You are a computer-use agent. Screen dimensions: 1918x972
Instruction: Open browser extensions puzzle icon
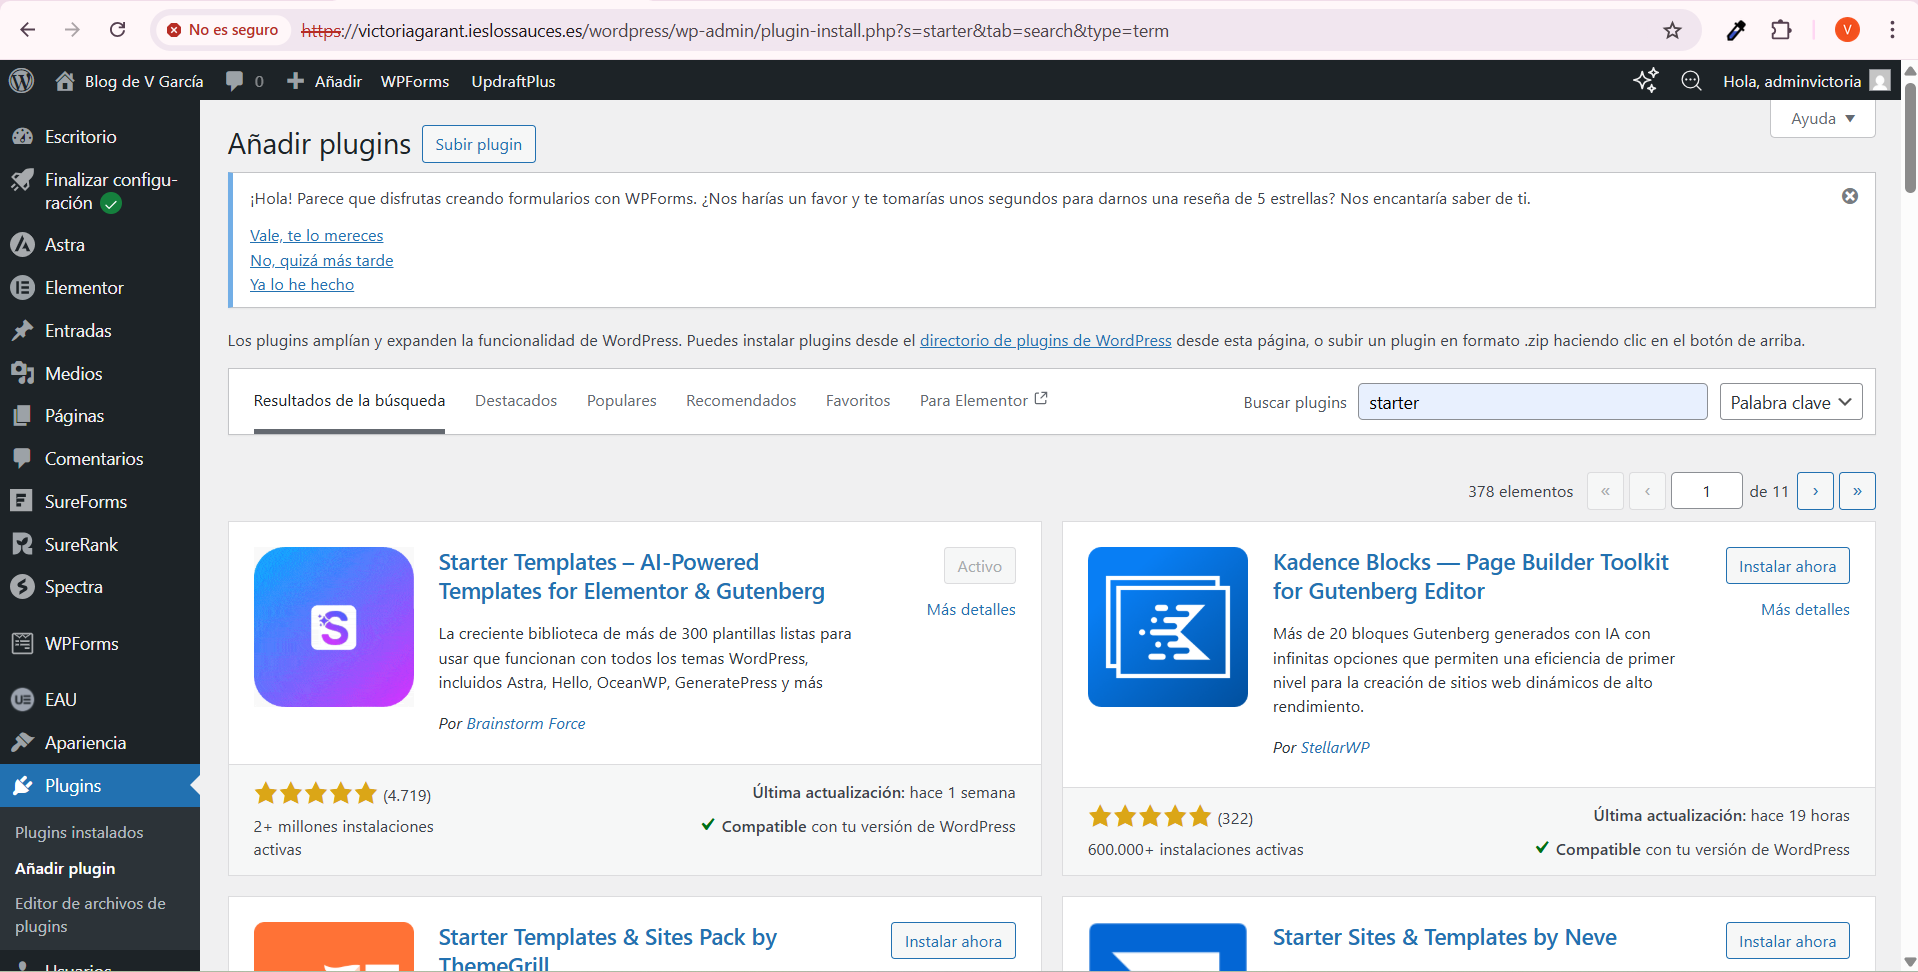coord(1781,30)
